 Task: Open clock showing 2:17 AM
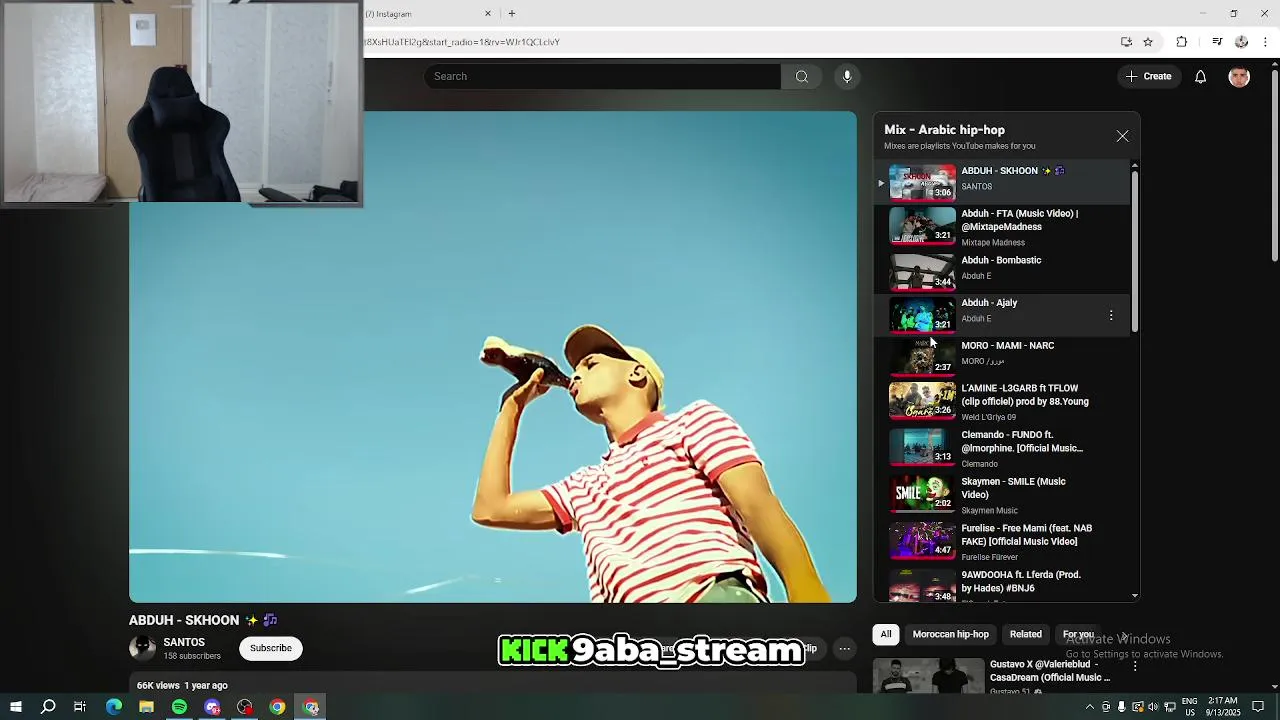(1222, 707)
